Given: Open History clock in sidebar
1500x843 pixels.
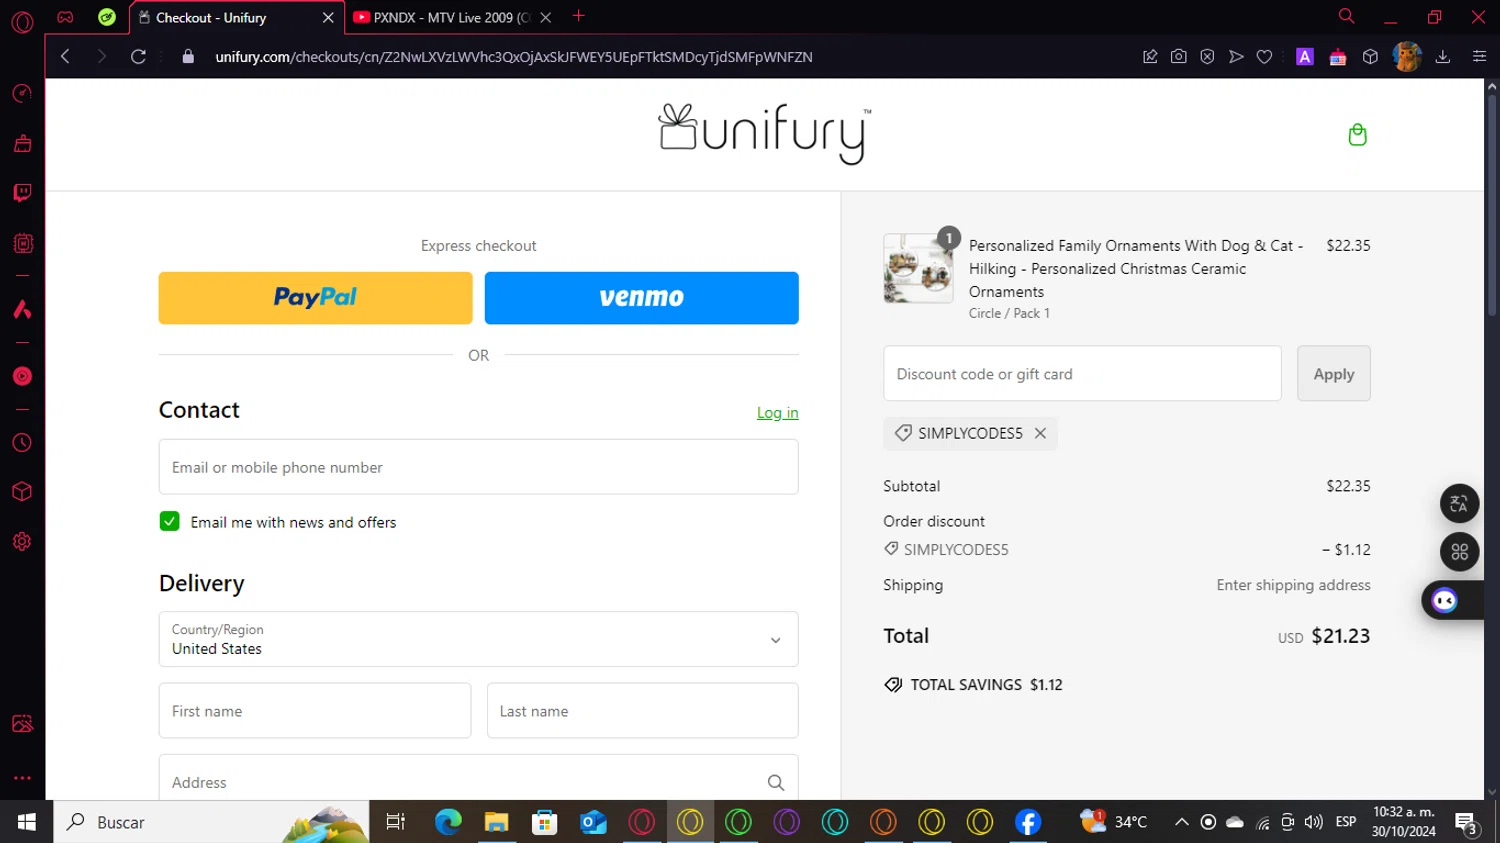Looking at the screenshot, I should (x=22, y=443).
